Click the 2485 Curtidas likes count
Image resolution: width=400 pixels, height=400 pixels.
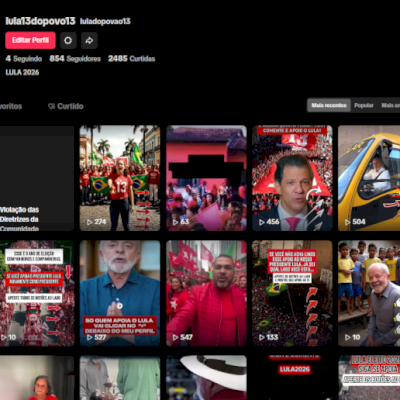point(131,59)
